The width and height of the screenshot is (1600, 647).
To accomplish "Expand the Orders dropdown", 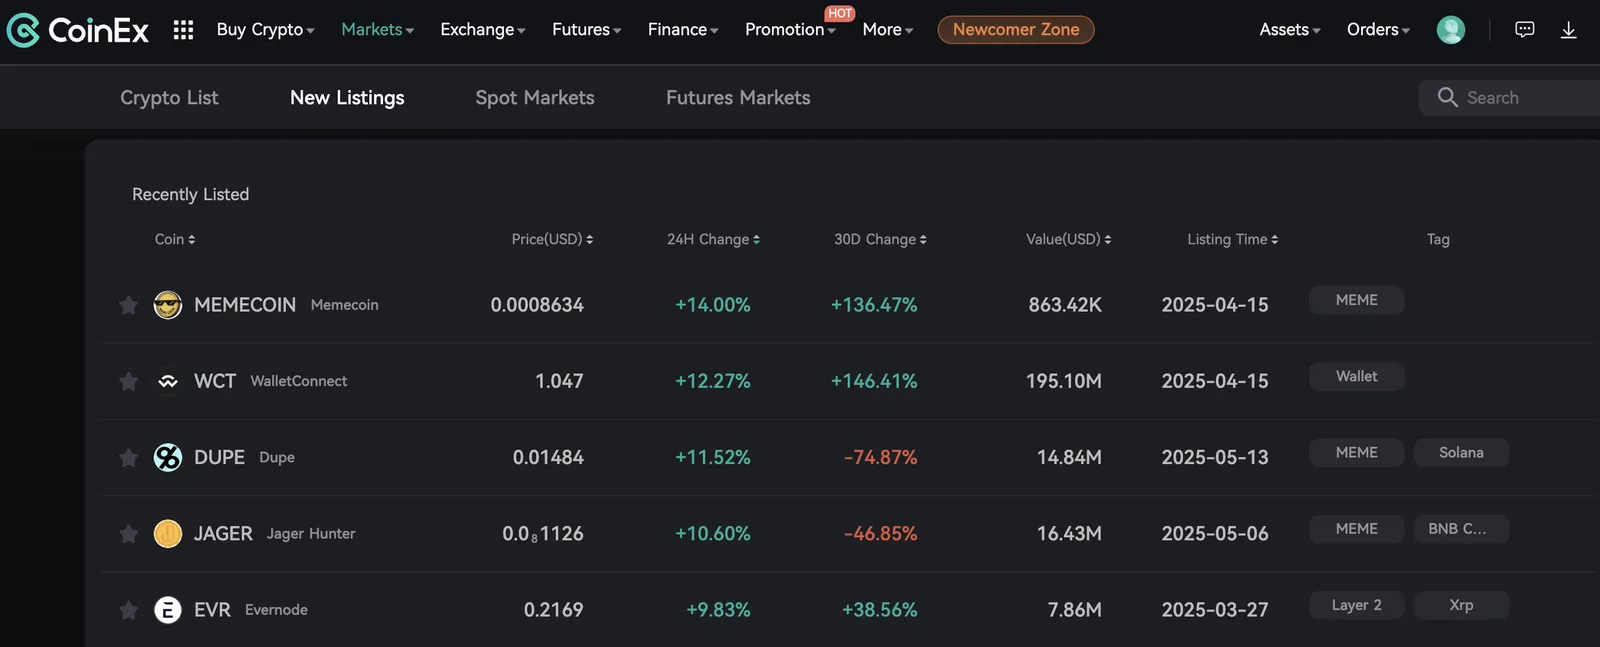I will (x=1379, y=30).
